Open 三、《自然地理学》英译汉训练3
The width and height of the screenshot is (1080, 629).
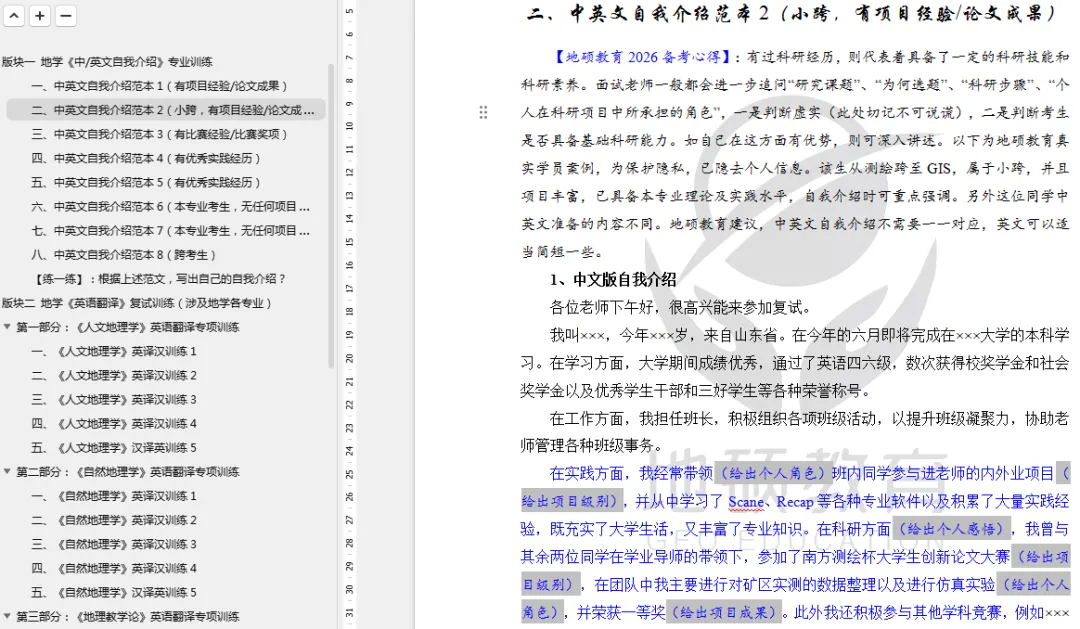coord(114,544)
